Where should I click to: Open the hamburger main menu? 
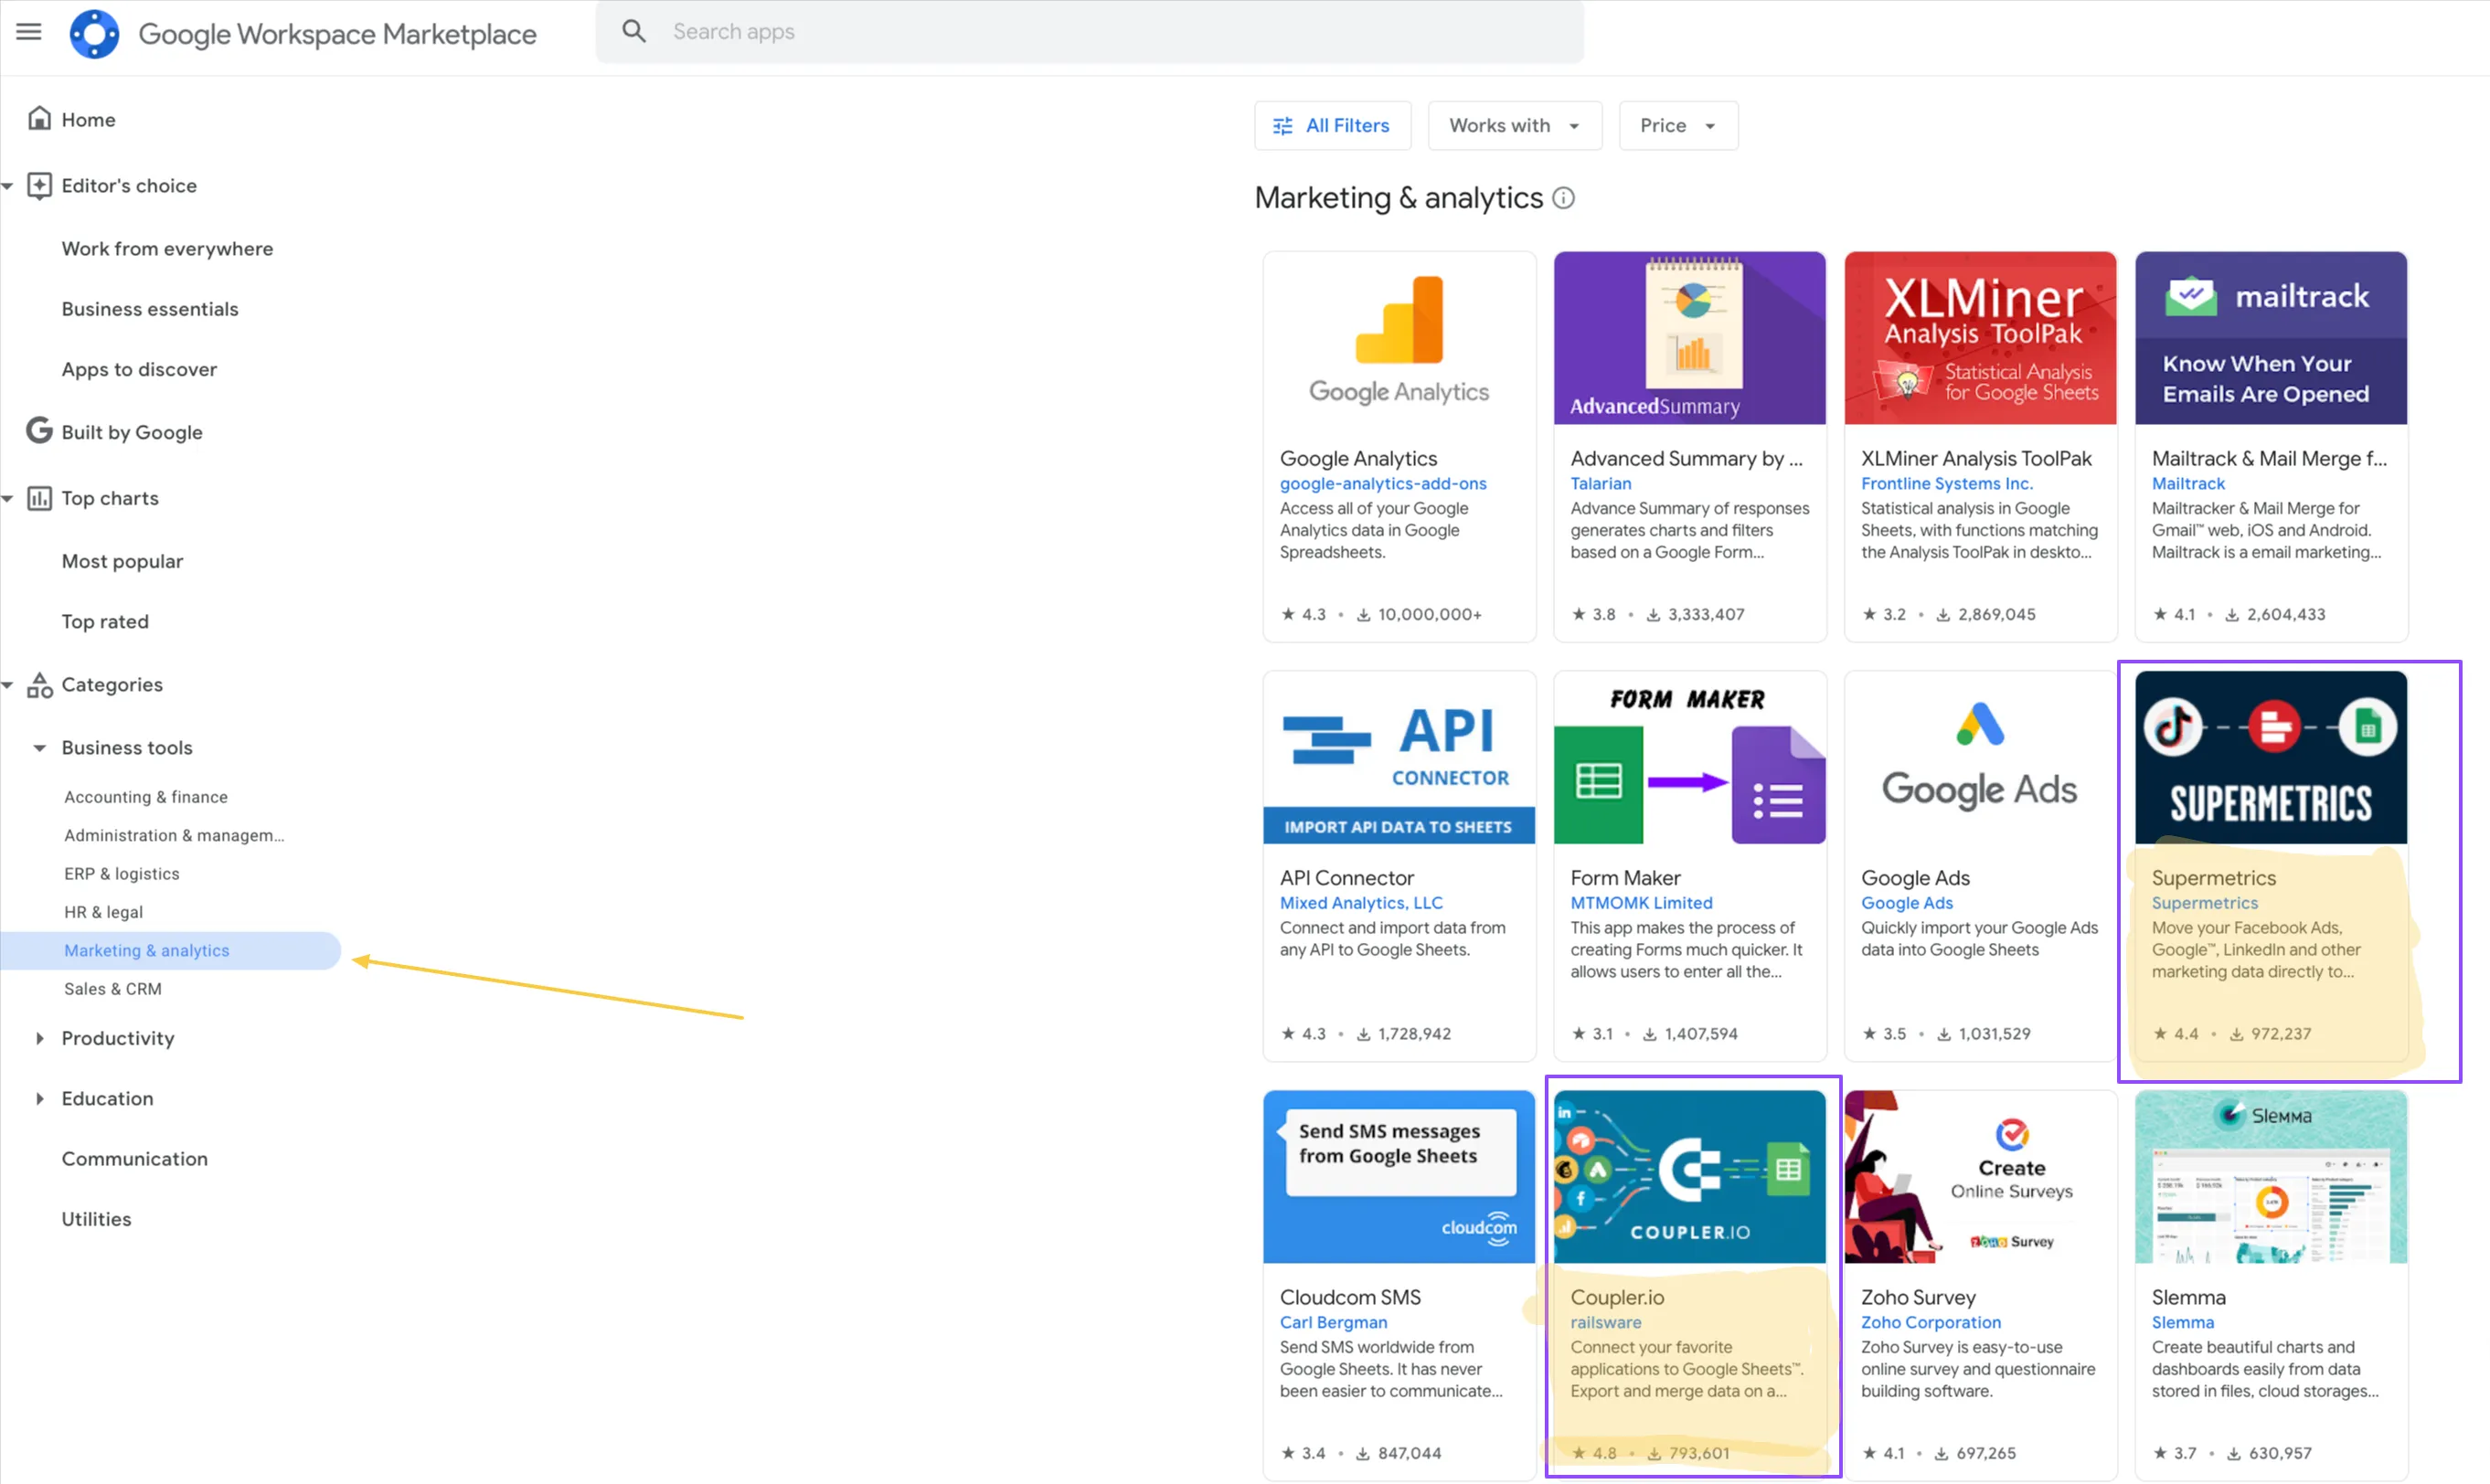pos(29,32)
